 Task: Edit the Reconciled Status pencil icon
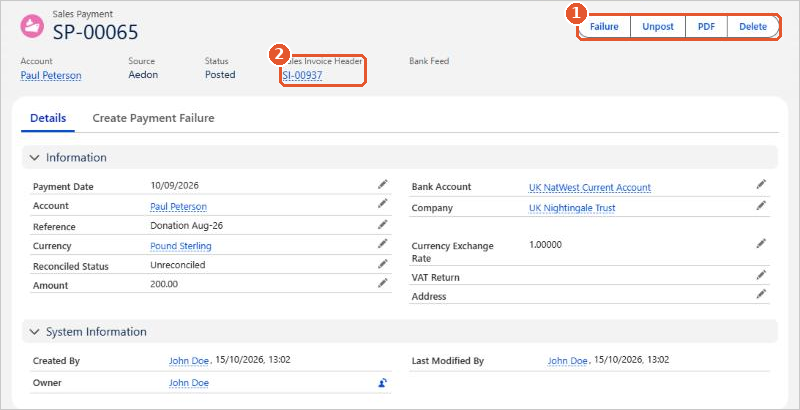click(383, 264)
